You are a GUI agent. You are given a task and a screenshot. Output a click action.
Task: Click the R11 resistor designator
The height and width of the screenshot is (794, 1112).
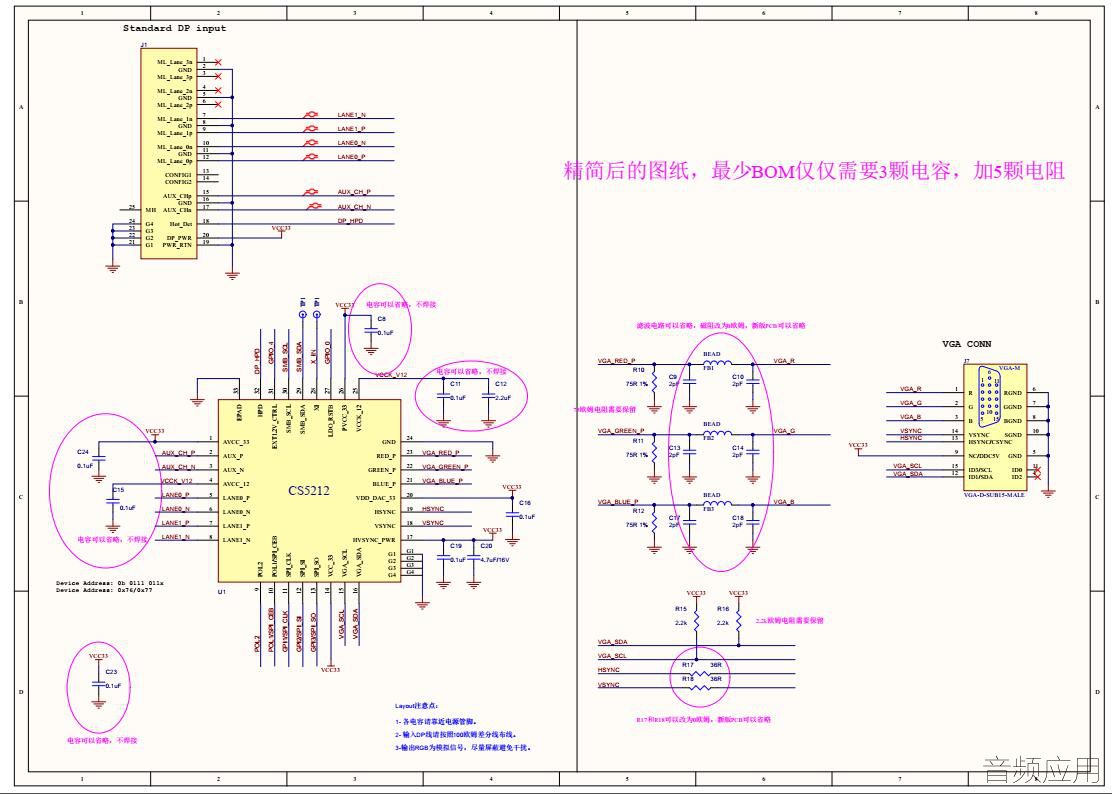click(x=638, y=441)
